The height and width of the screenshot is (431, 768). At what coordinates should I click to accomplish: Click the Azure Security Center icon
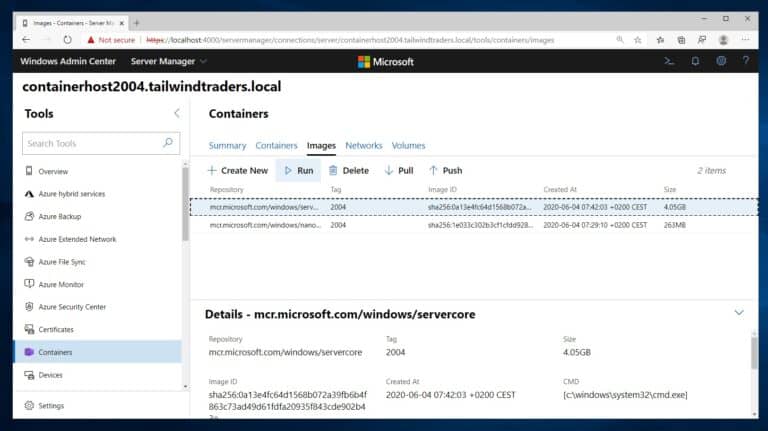[x=29, y=307]
